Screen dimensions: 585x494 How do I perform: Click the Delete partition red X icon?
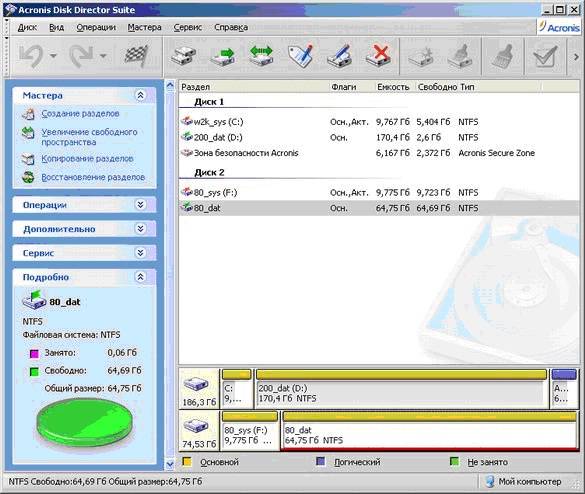[x=378, y=56]
